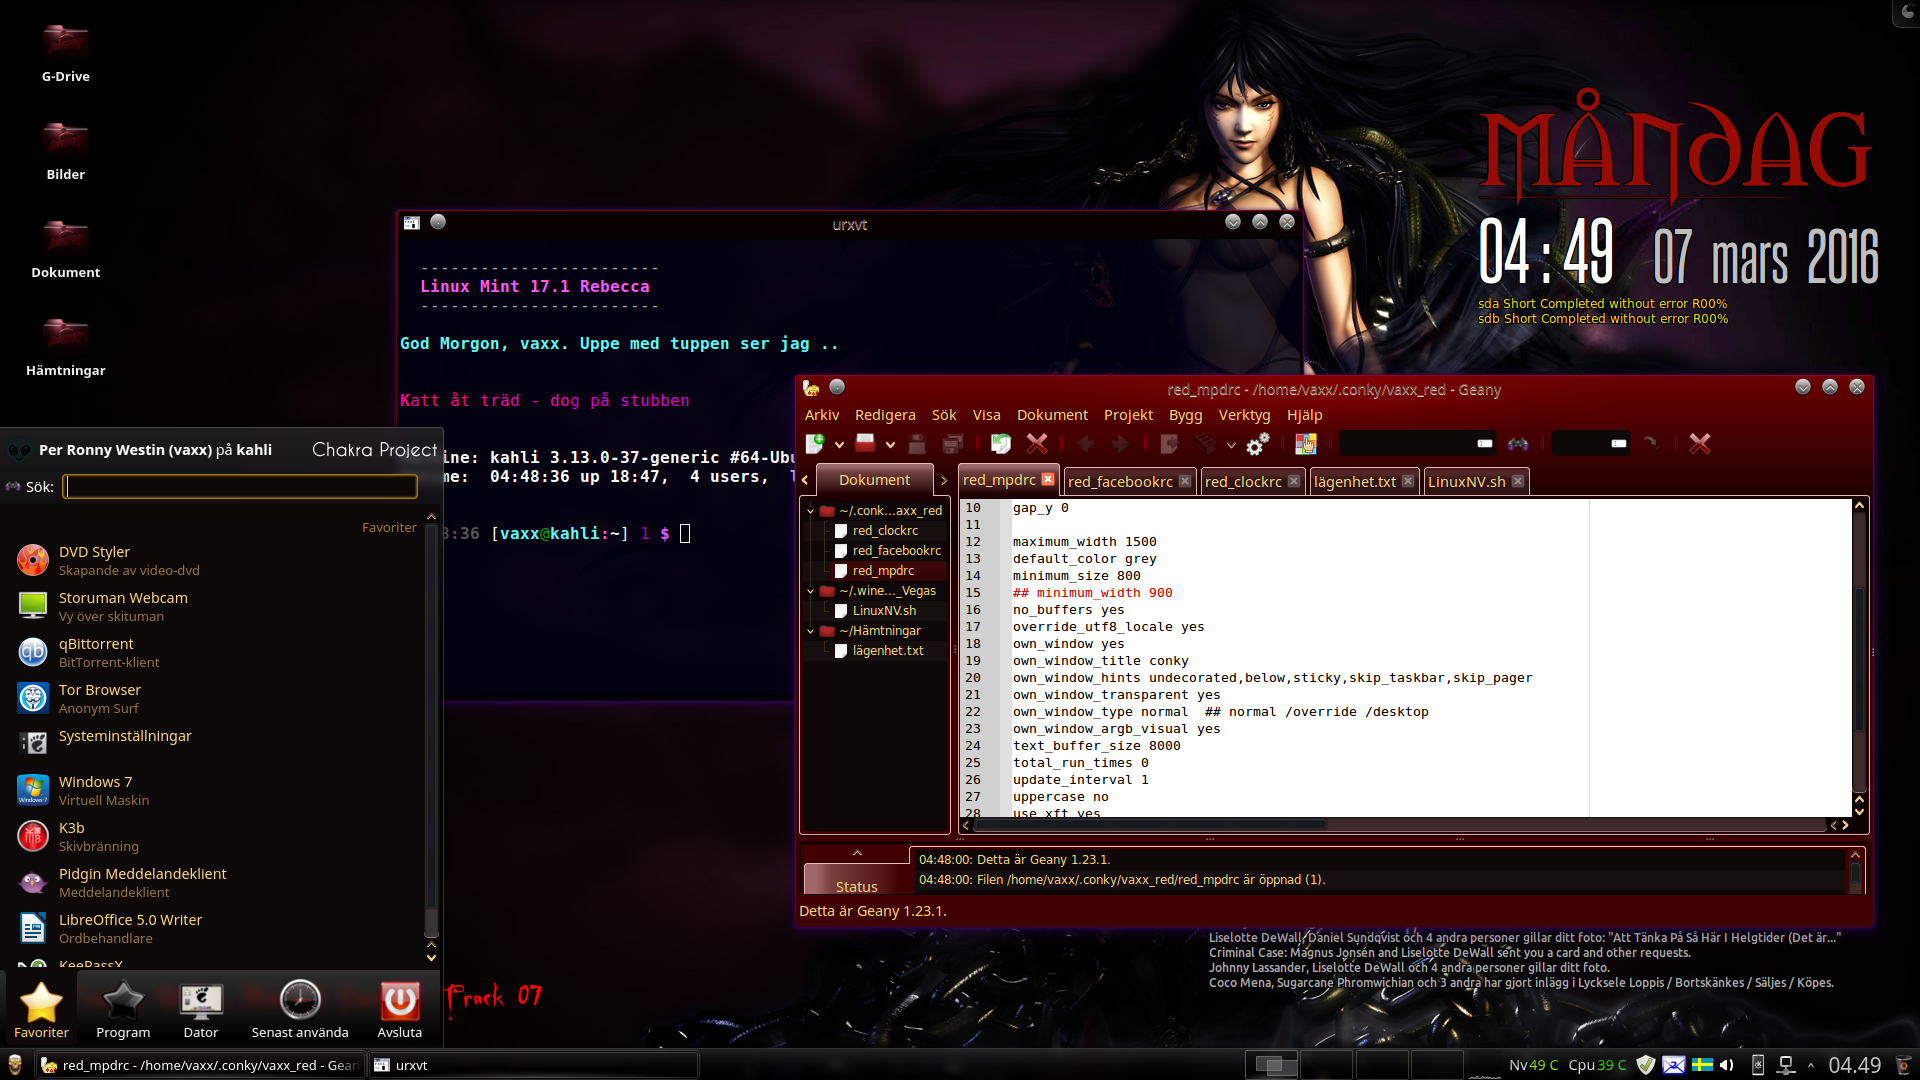Switch to Dator tab in launcher

click(x=201, y=1010)
